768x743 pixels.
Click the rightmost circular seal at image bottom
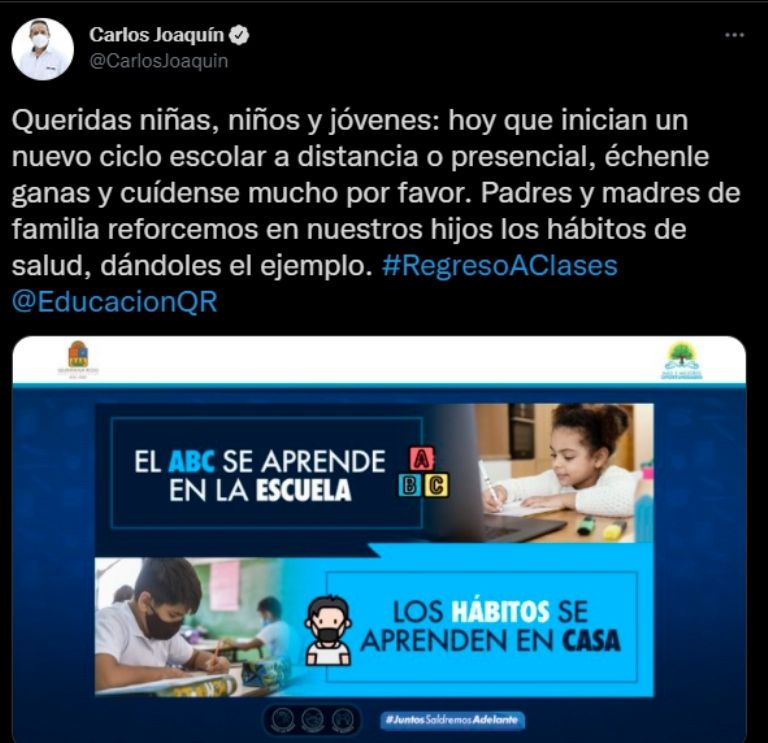[x=341, y=720]
